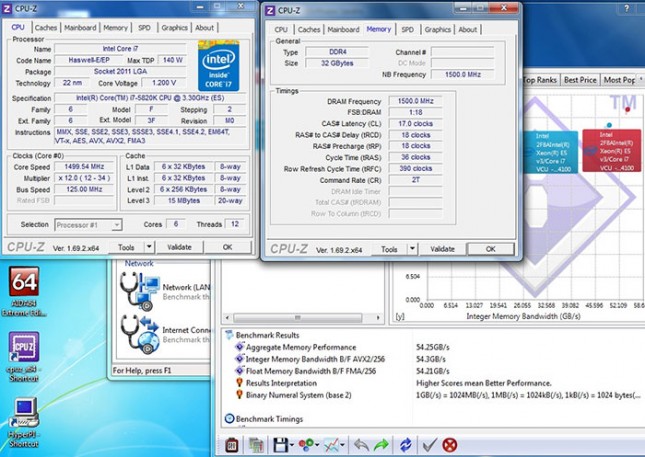
Task: Switch to Memory tab in left CPU-Z window
Action: [x=115, y=28]
